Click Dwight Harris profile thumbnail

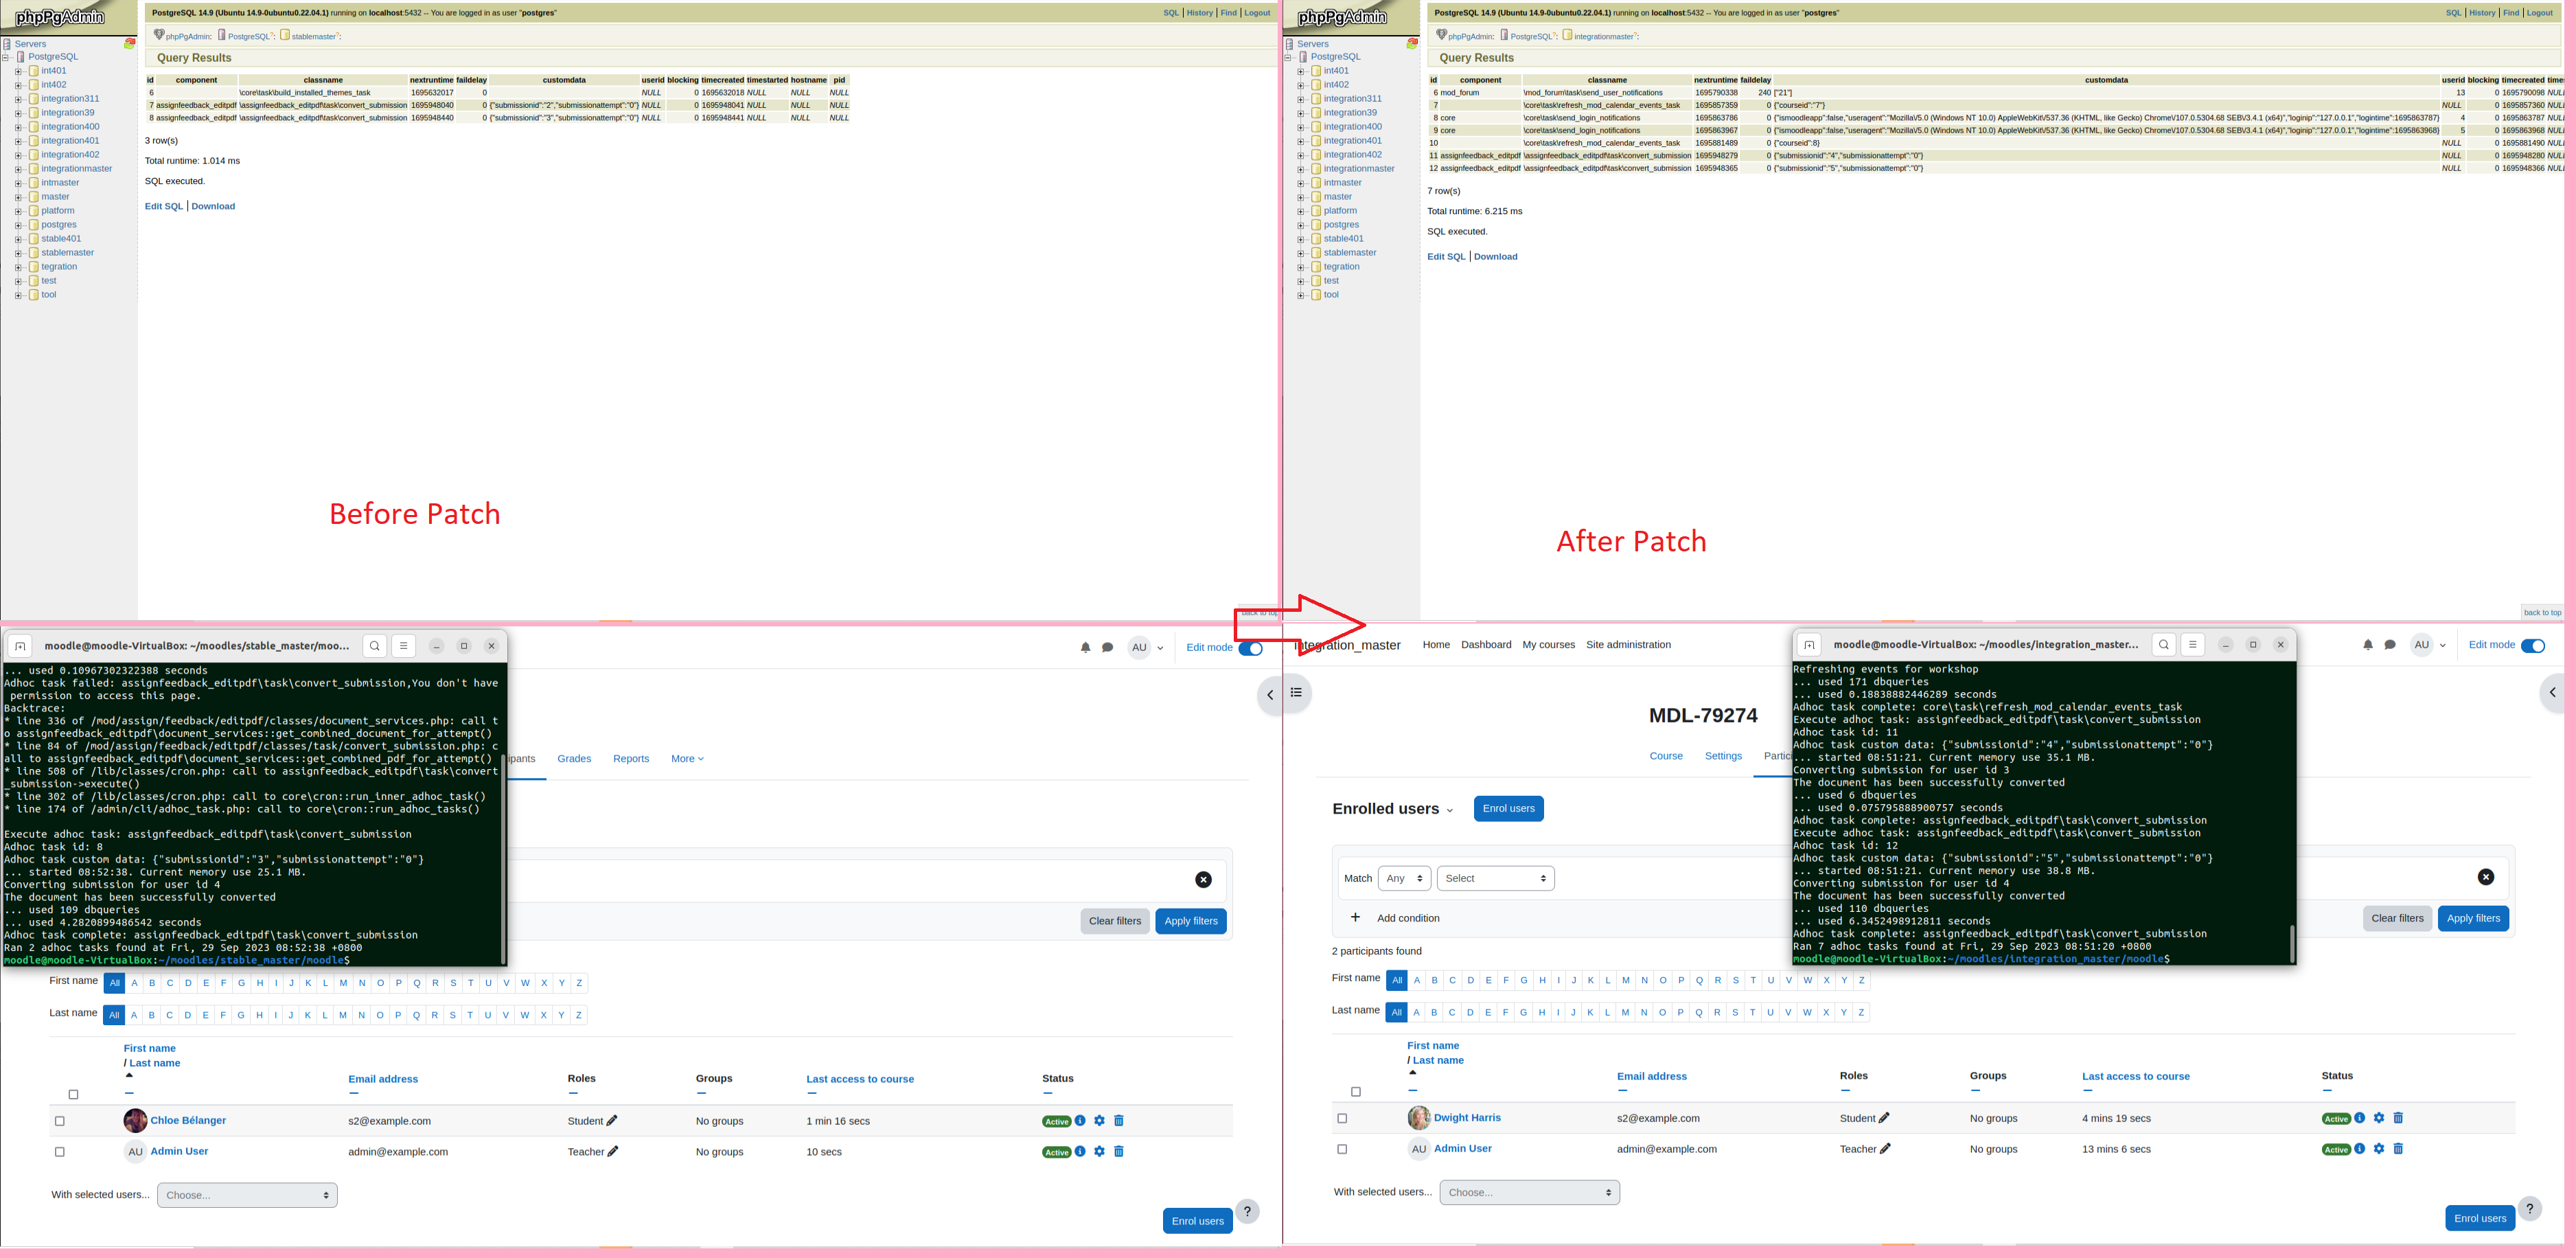click(x=1419, y=1118)
